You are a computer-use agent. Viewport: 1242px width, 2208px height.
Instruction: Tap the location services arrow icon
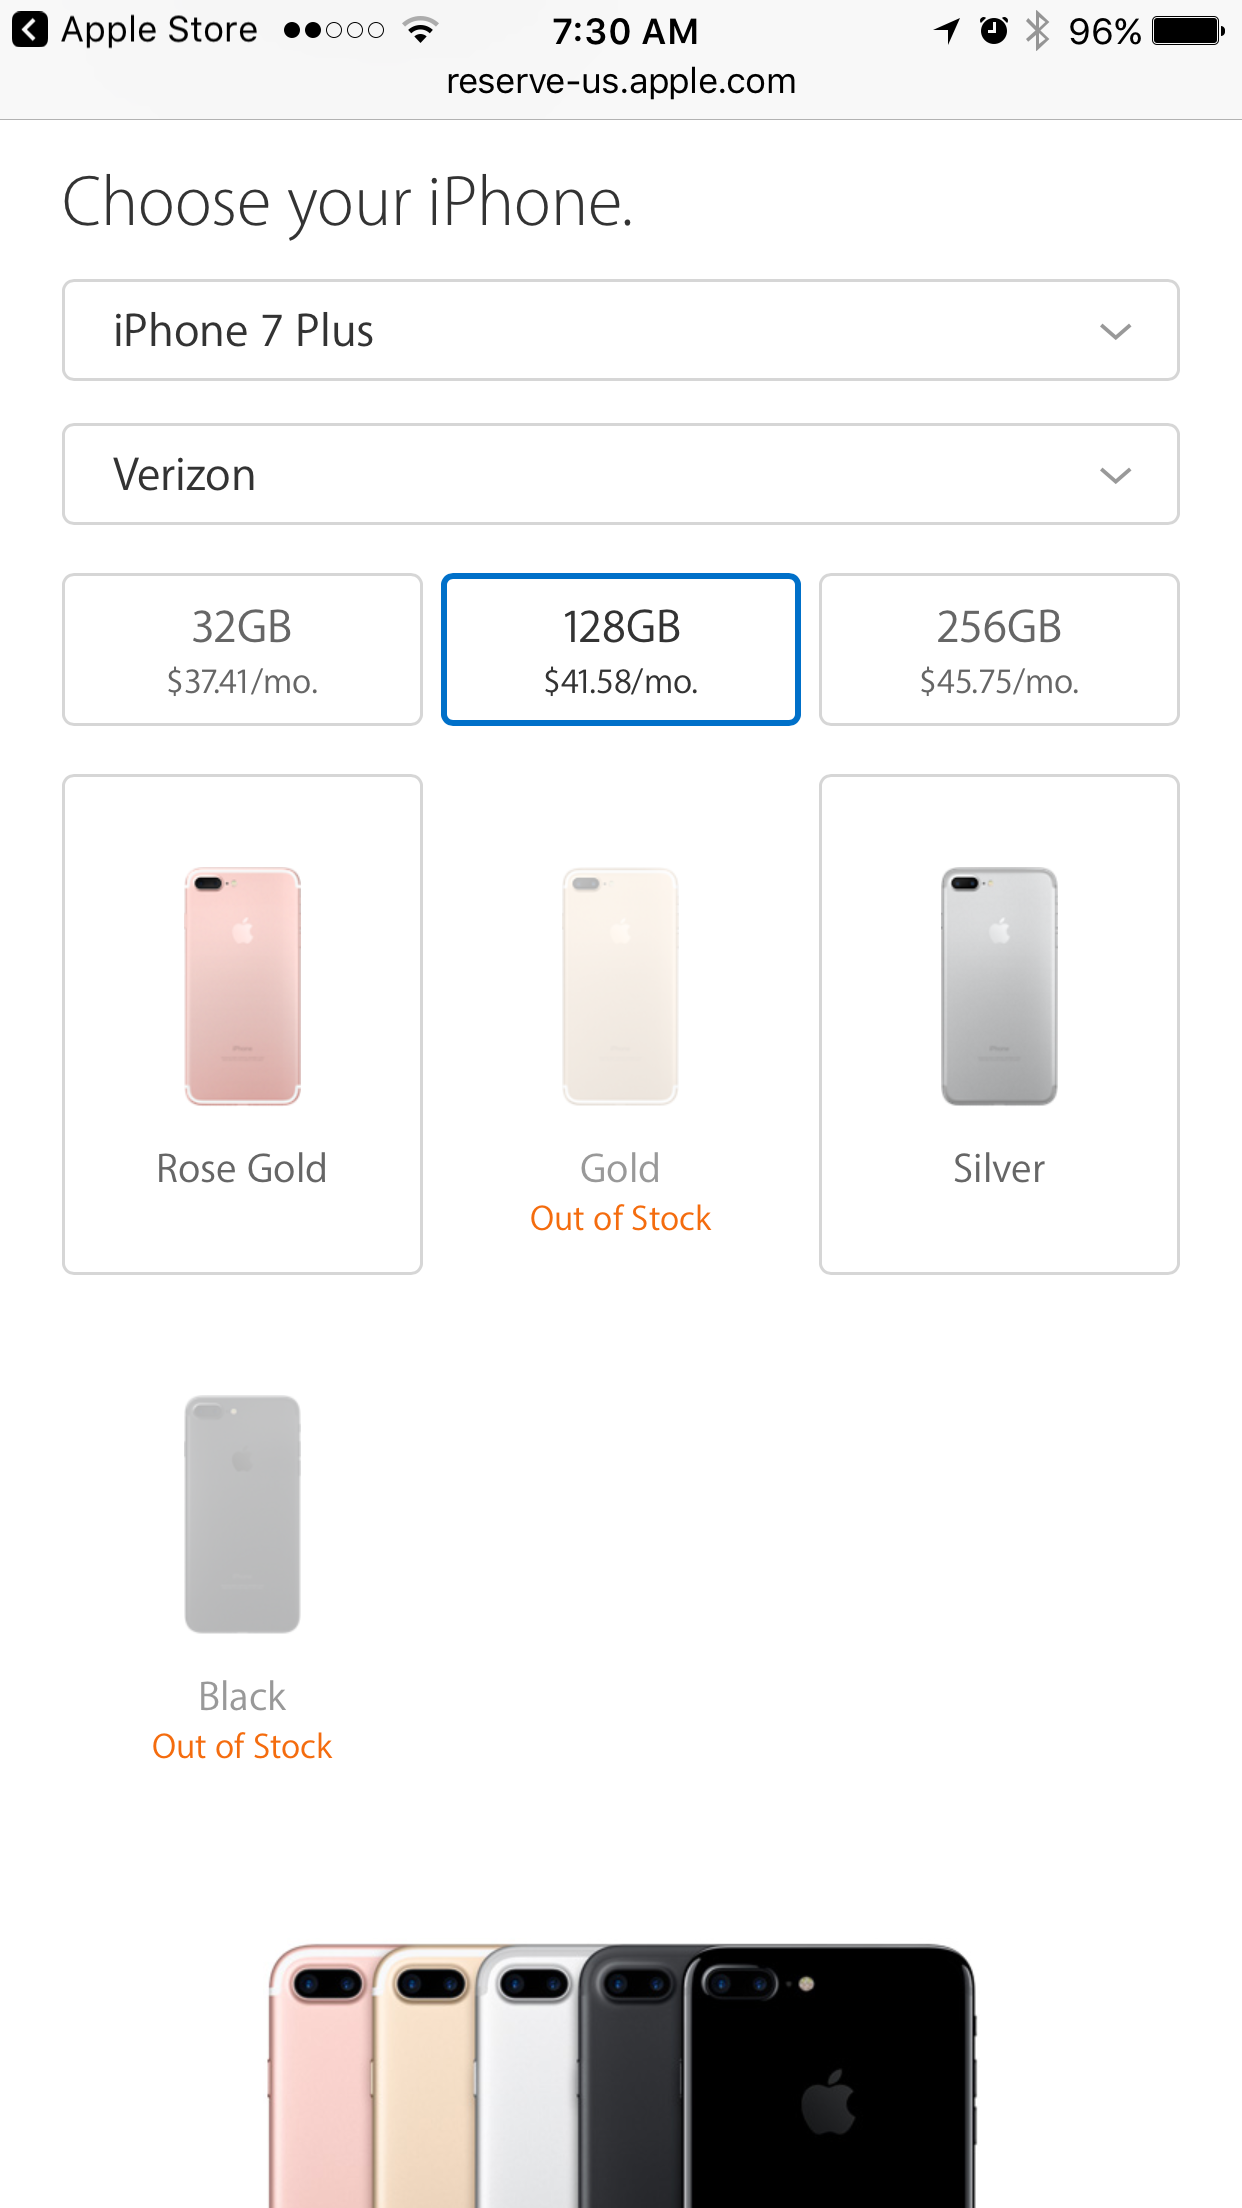pyautogui.click(x=947, y=31)
